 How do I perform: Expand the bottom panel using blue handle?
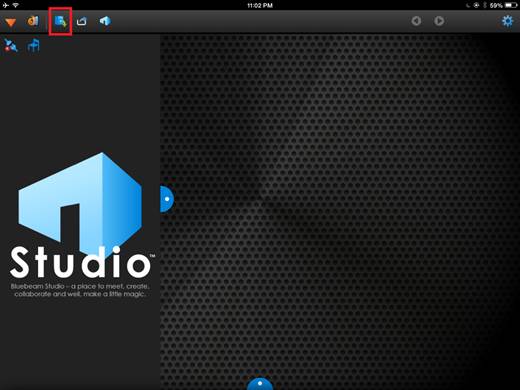tap(260, 384)
